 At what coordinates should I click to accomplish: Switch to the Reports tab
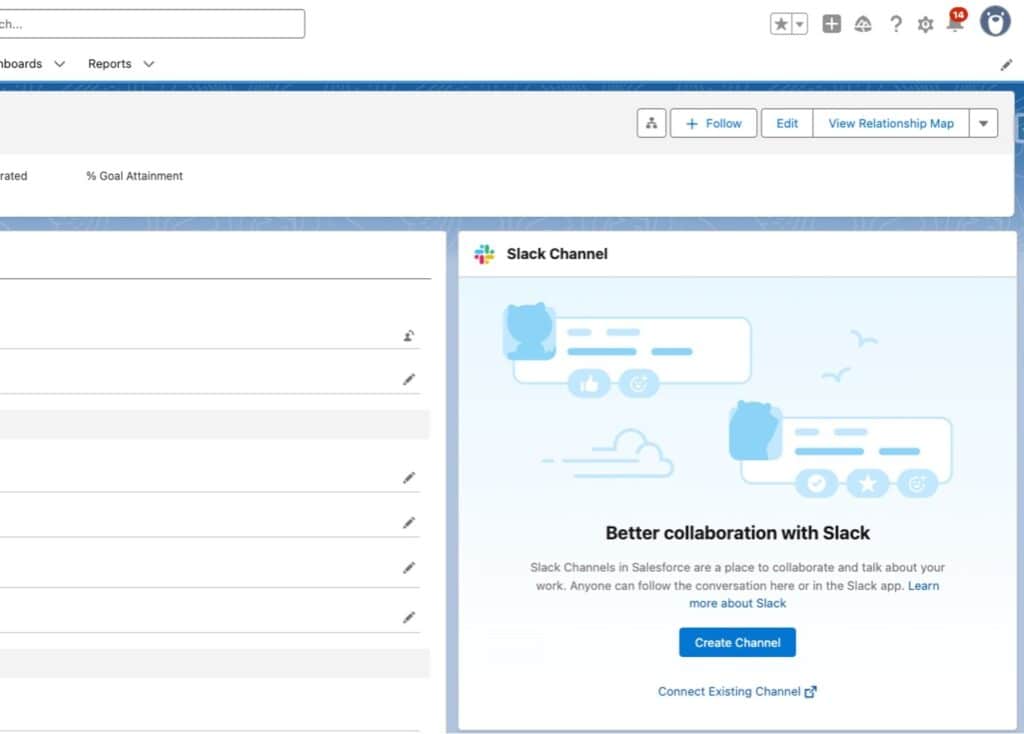108,63
